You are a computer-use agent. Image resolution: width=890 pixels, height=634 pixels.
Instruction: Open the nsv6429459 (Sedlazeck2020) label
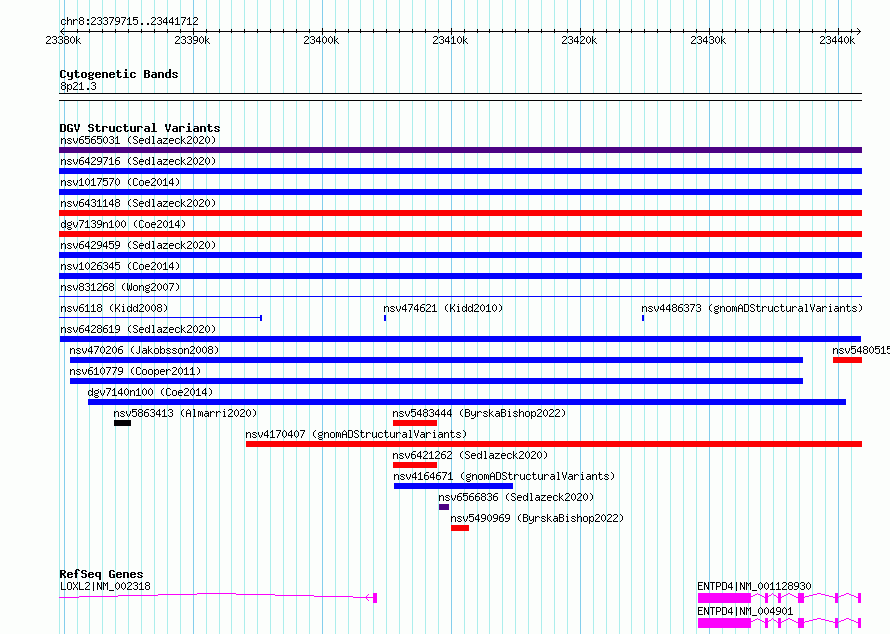pyautogui.click(x=138, y=245)
